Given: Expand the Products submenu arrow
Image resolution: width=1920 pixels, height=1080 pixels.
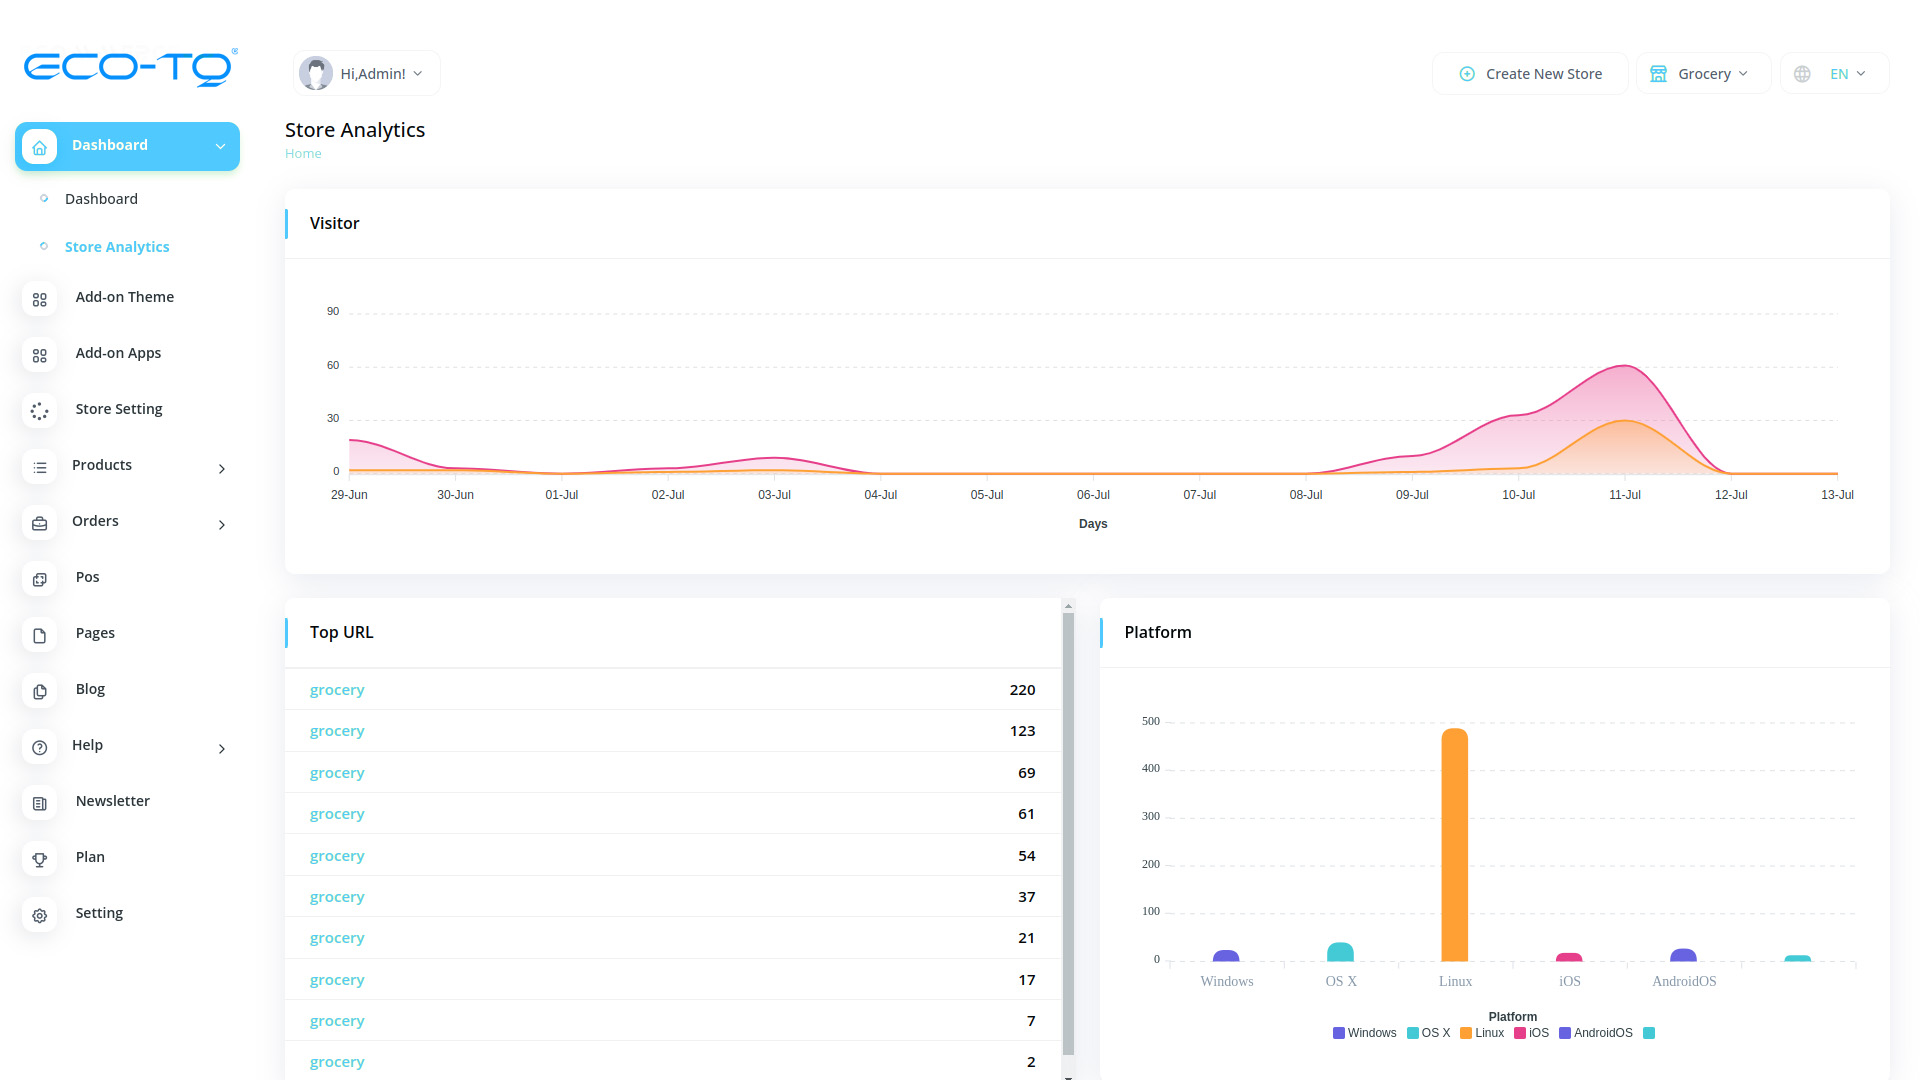Looking at the screenshot, I should 222,468.
